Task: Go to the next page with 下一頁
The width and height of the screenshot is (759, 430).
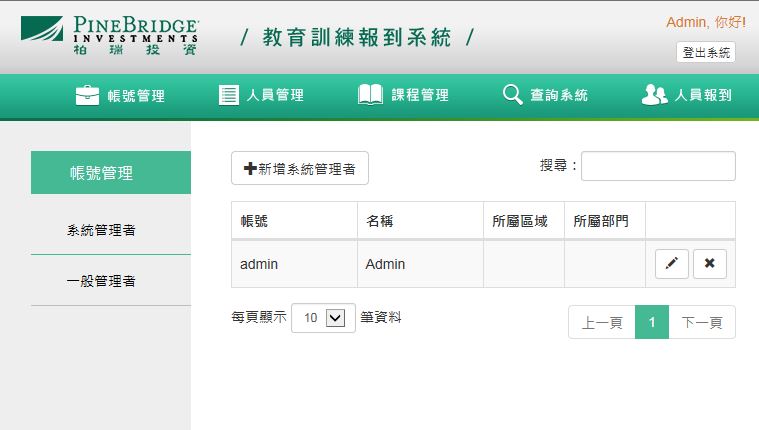Action: [702, 322]
